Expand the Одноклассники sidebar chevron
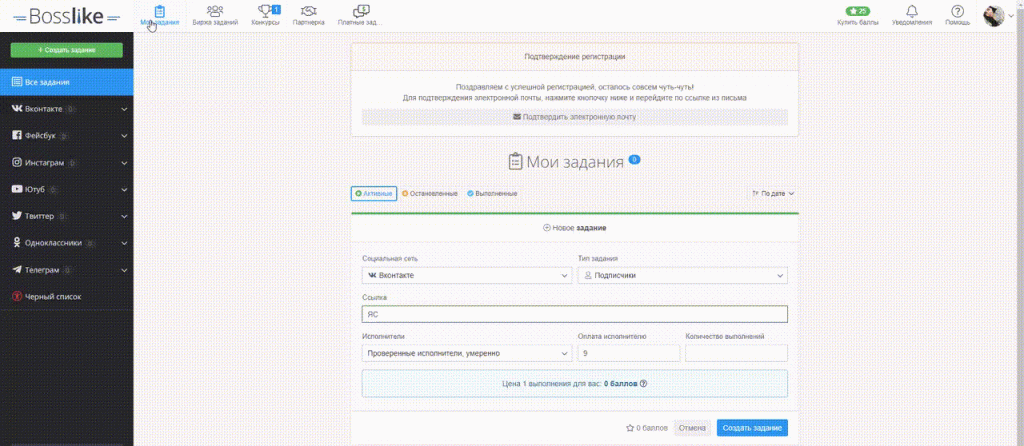The width and height of the screenshot is (1024, 446). click(124, 243)
